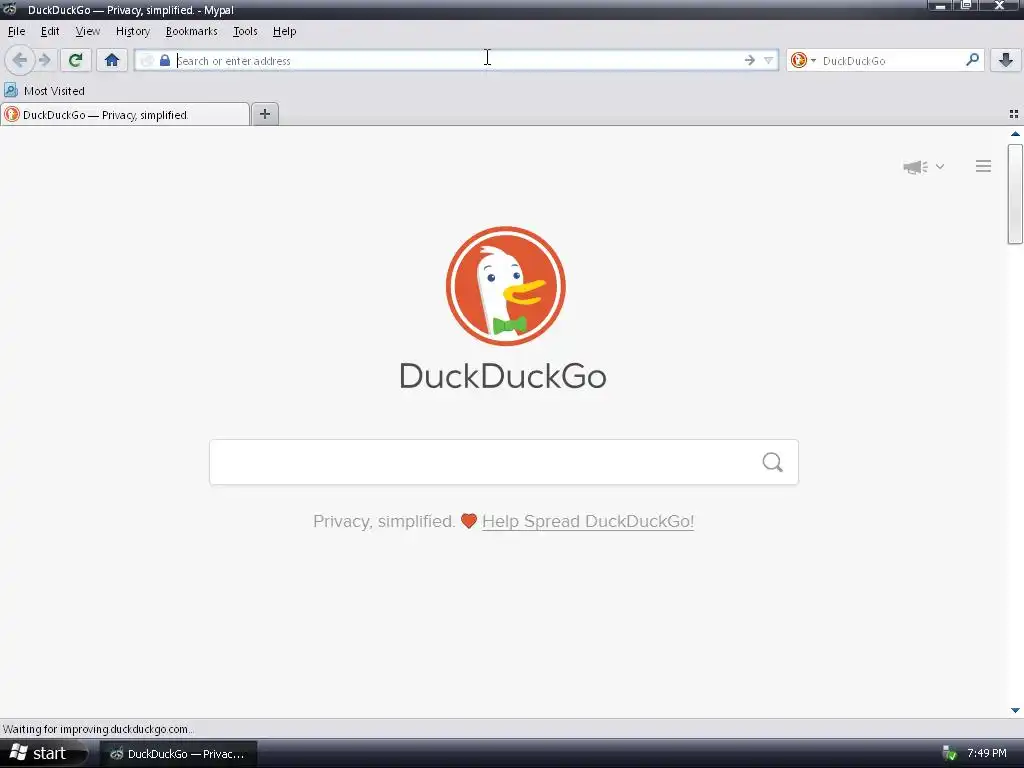
Task: Click the padlock site identity icon
Action: [165, 61]
